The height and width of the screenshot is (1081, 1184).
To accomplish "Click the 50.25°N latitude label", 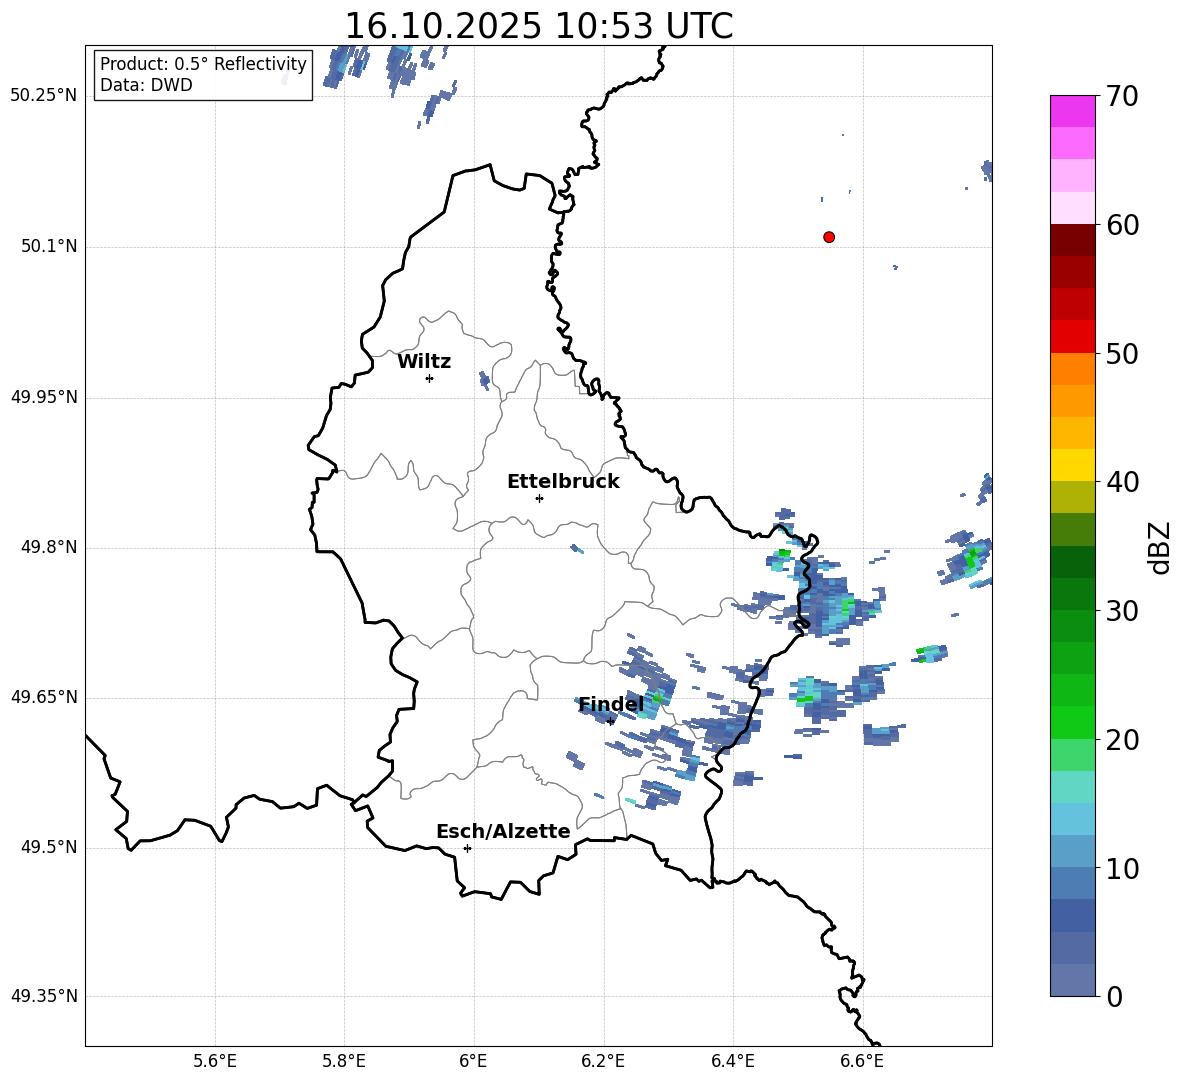I will [x=44, y=96].
